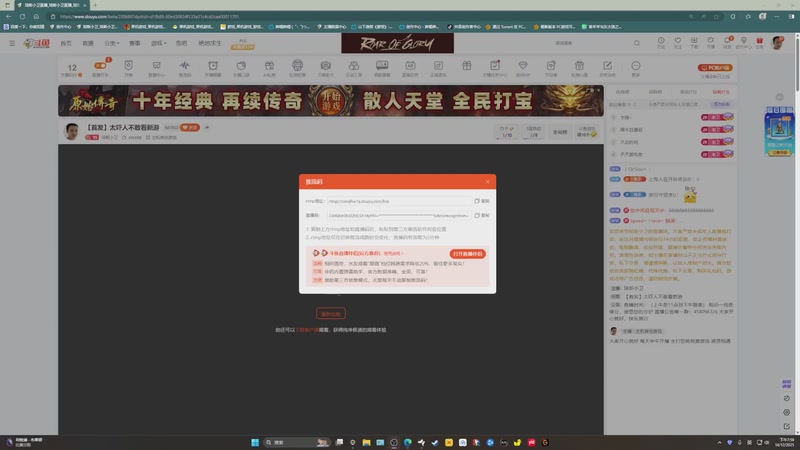Open the red gift tasks icon in header
This screenshot has height=450, width=800.
760,41
